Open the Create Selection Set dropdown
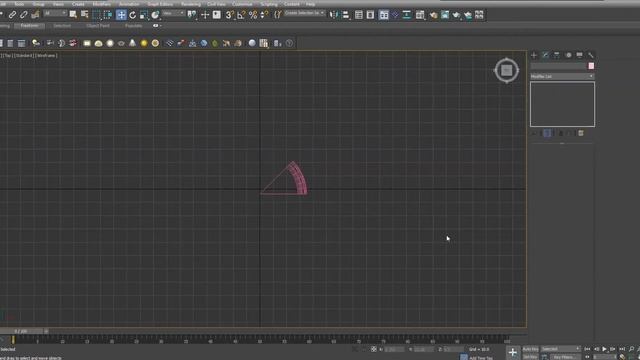The height and width of the screenshot is (360, 640). [x=304, y=13]
